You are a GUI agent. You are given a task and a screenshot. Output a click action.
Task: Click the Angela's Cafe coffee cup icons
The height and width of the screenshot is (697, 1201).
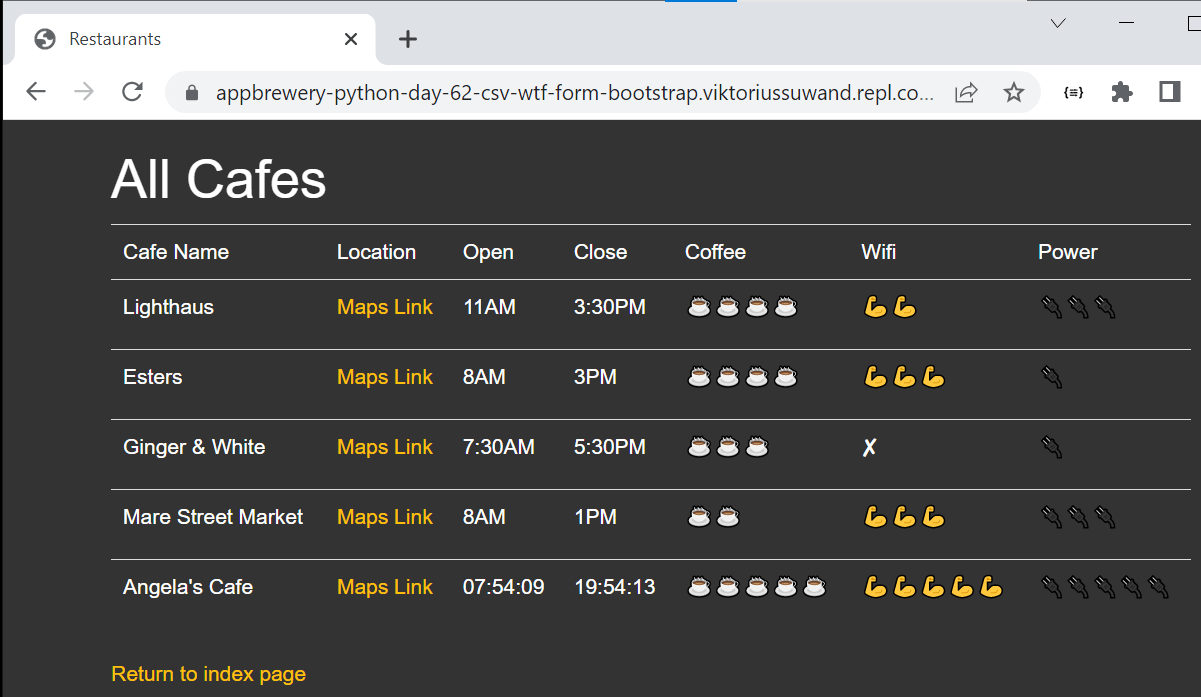(x=757, y=587)
